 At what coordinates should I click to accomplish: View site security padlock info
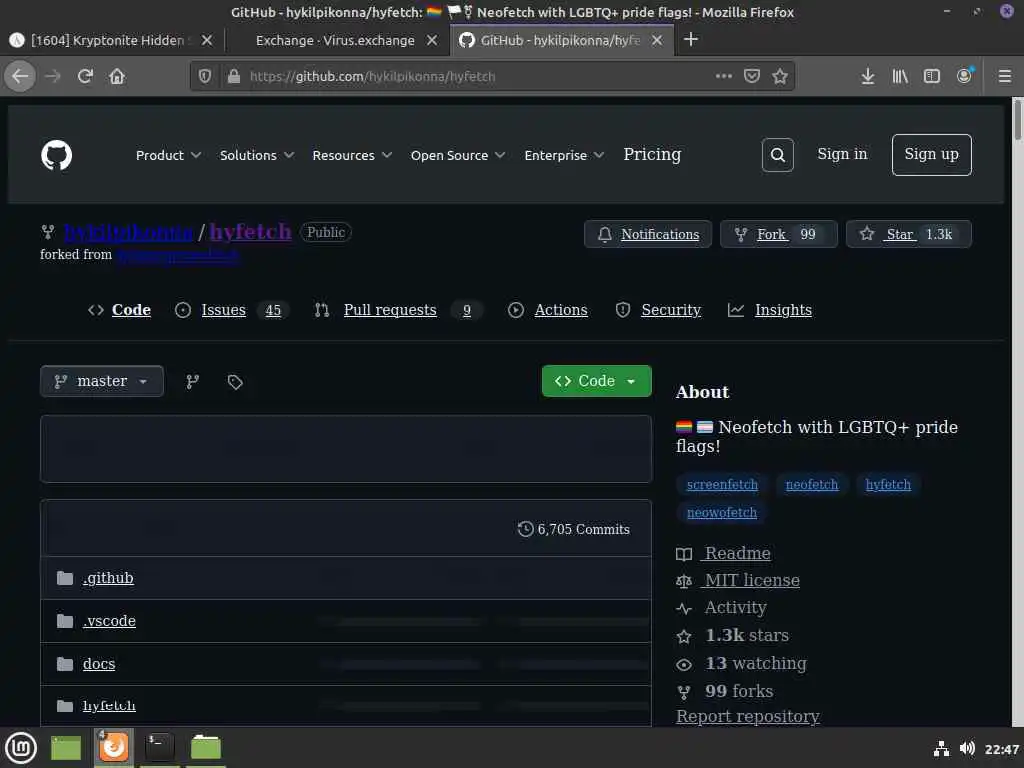[x=234, y=76]
